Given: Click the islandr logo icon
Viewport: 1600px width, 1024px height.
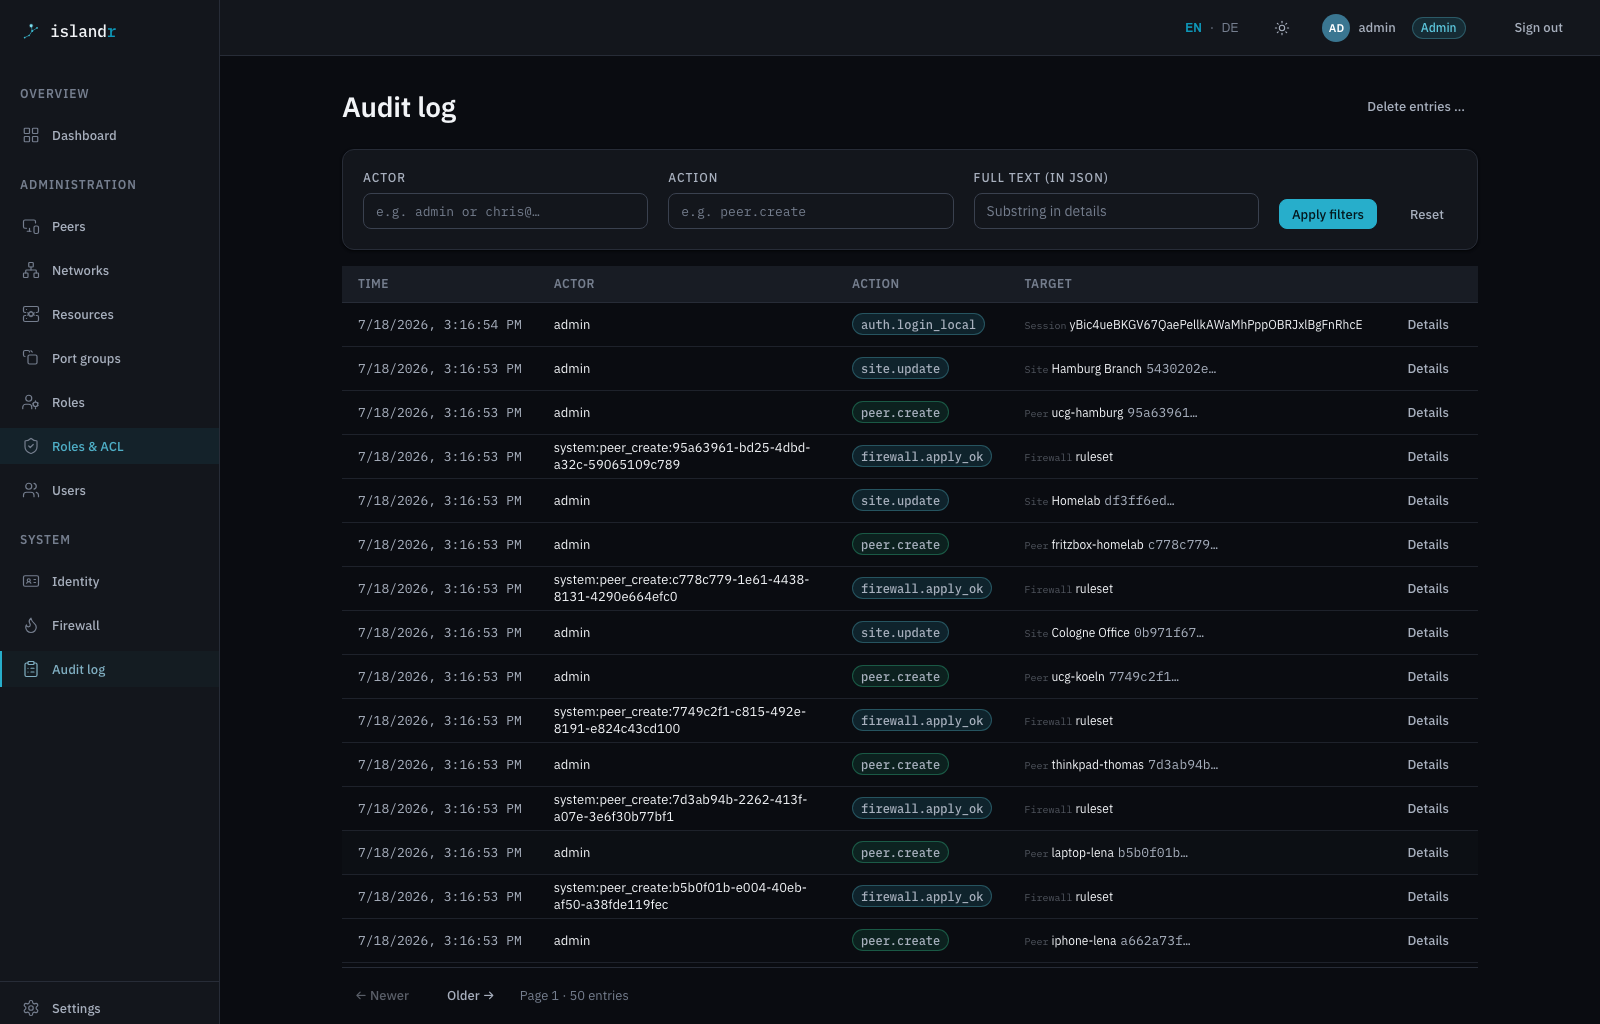Looking at the screenshot, I should 31,31.
